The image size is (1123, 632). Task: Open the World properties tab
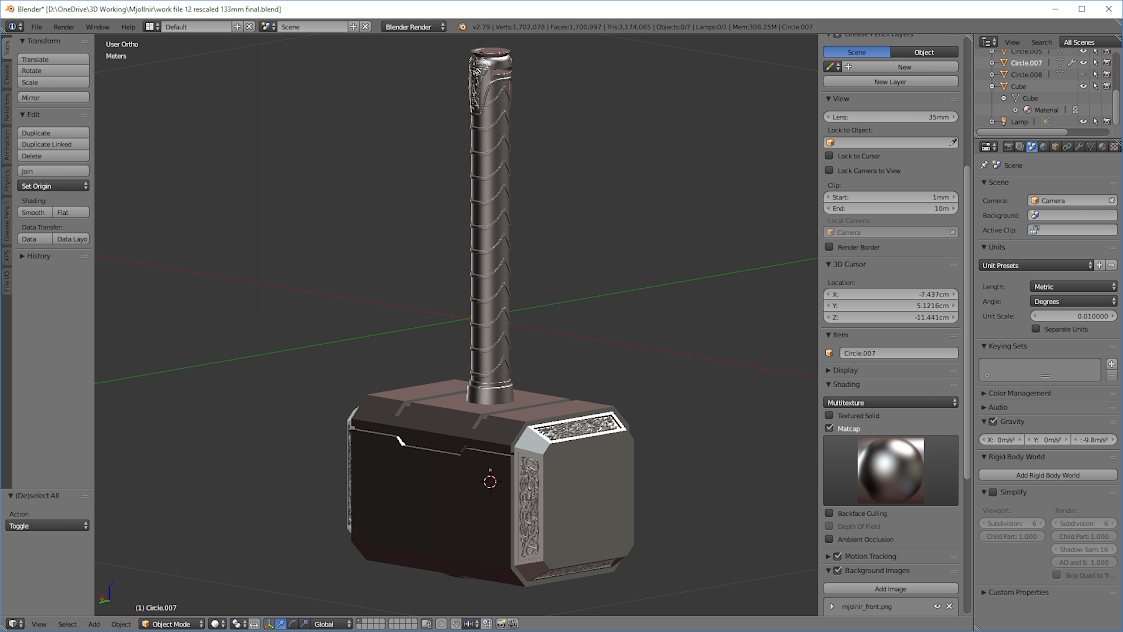pyautogui.click(x=1044, y=146)
